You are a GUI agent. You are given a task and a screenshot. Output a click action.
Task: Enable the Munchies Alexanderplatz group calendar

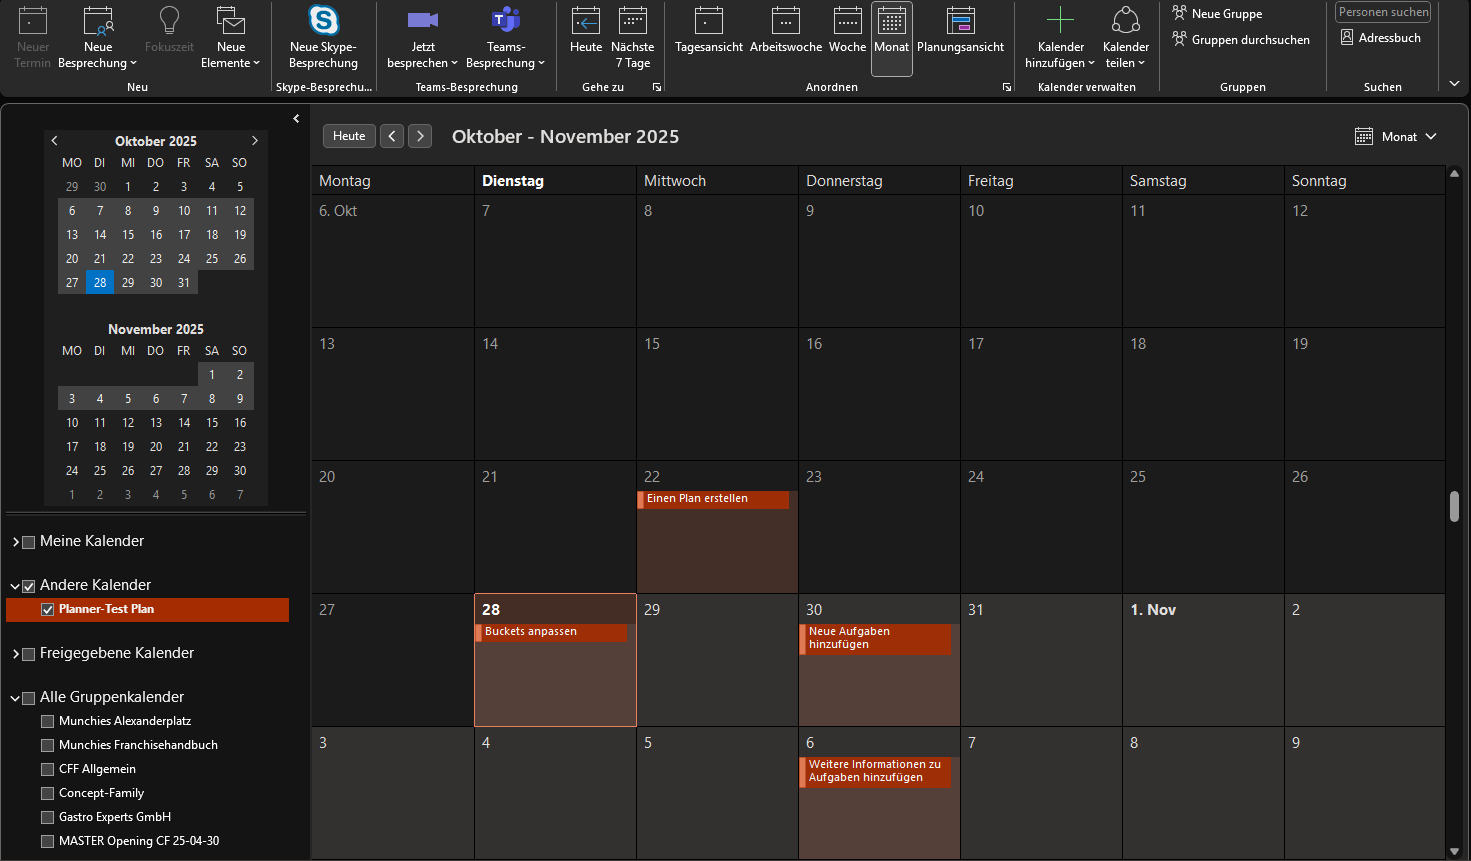tap(47, 722)
